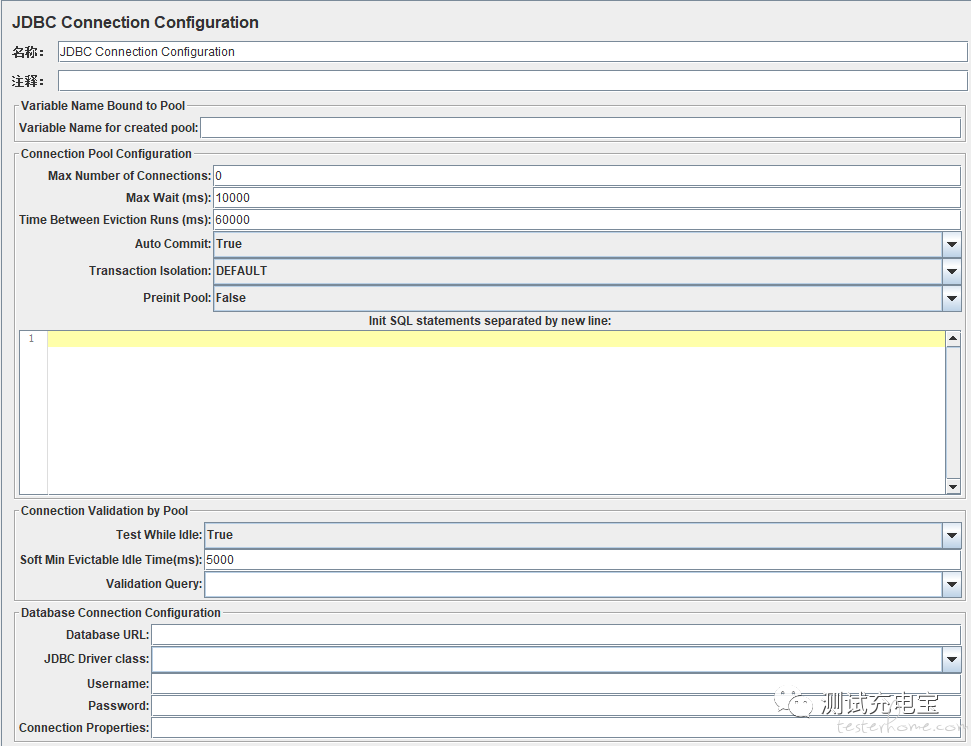Expand the Test While Idle dropdown arrow
The width and height of the screenshot is (971, 746).
952,535
